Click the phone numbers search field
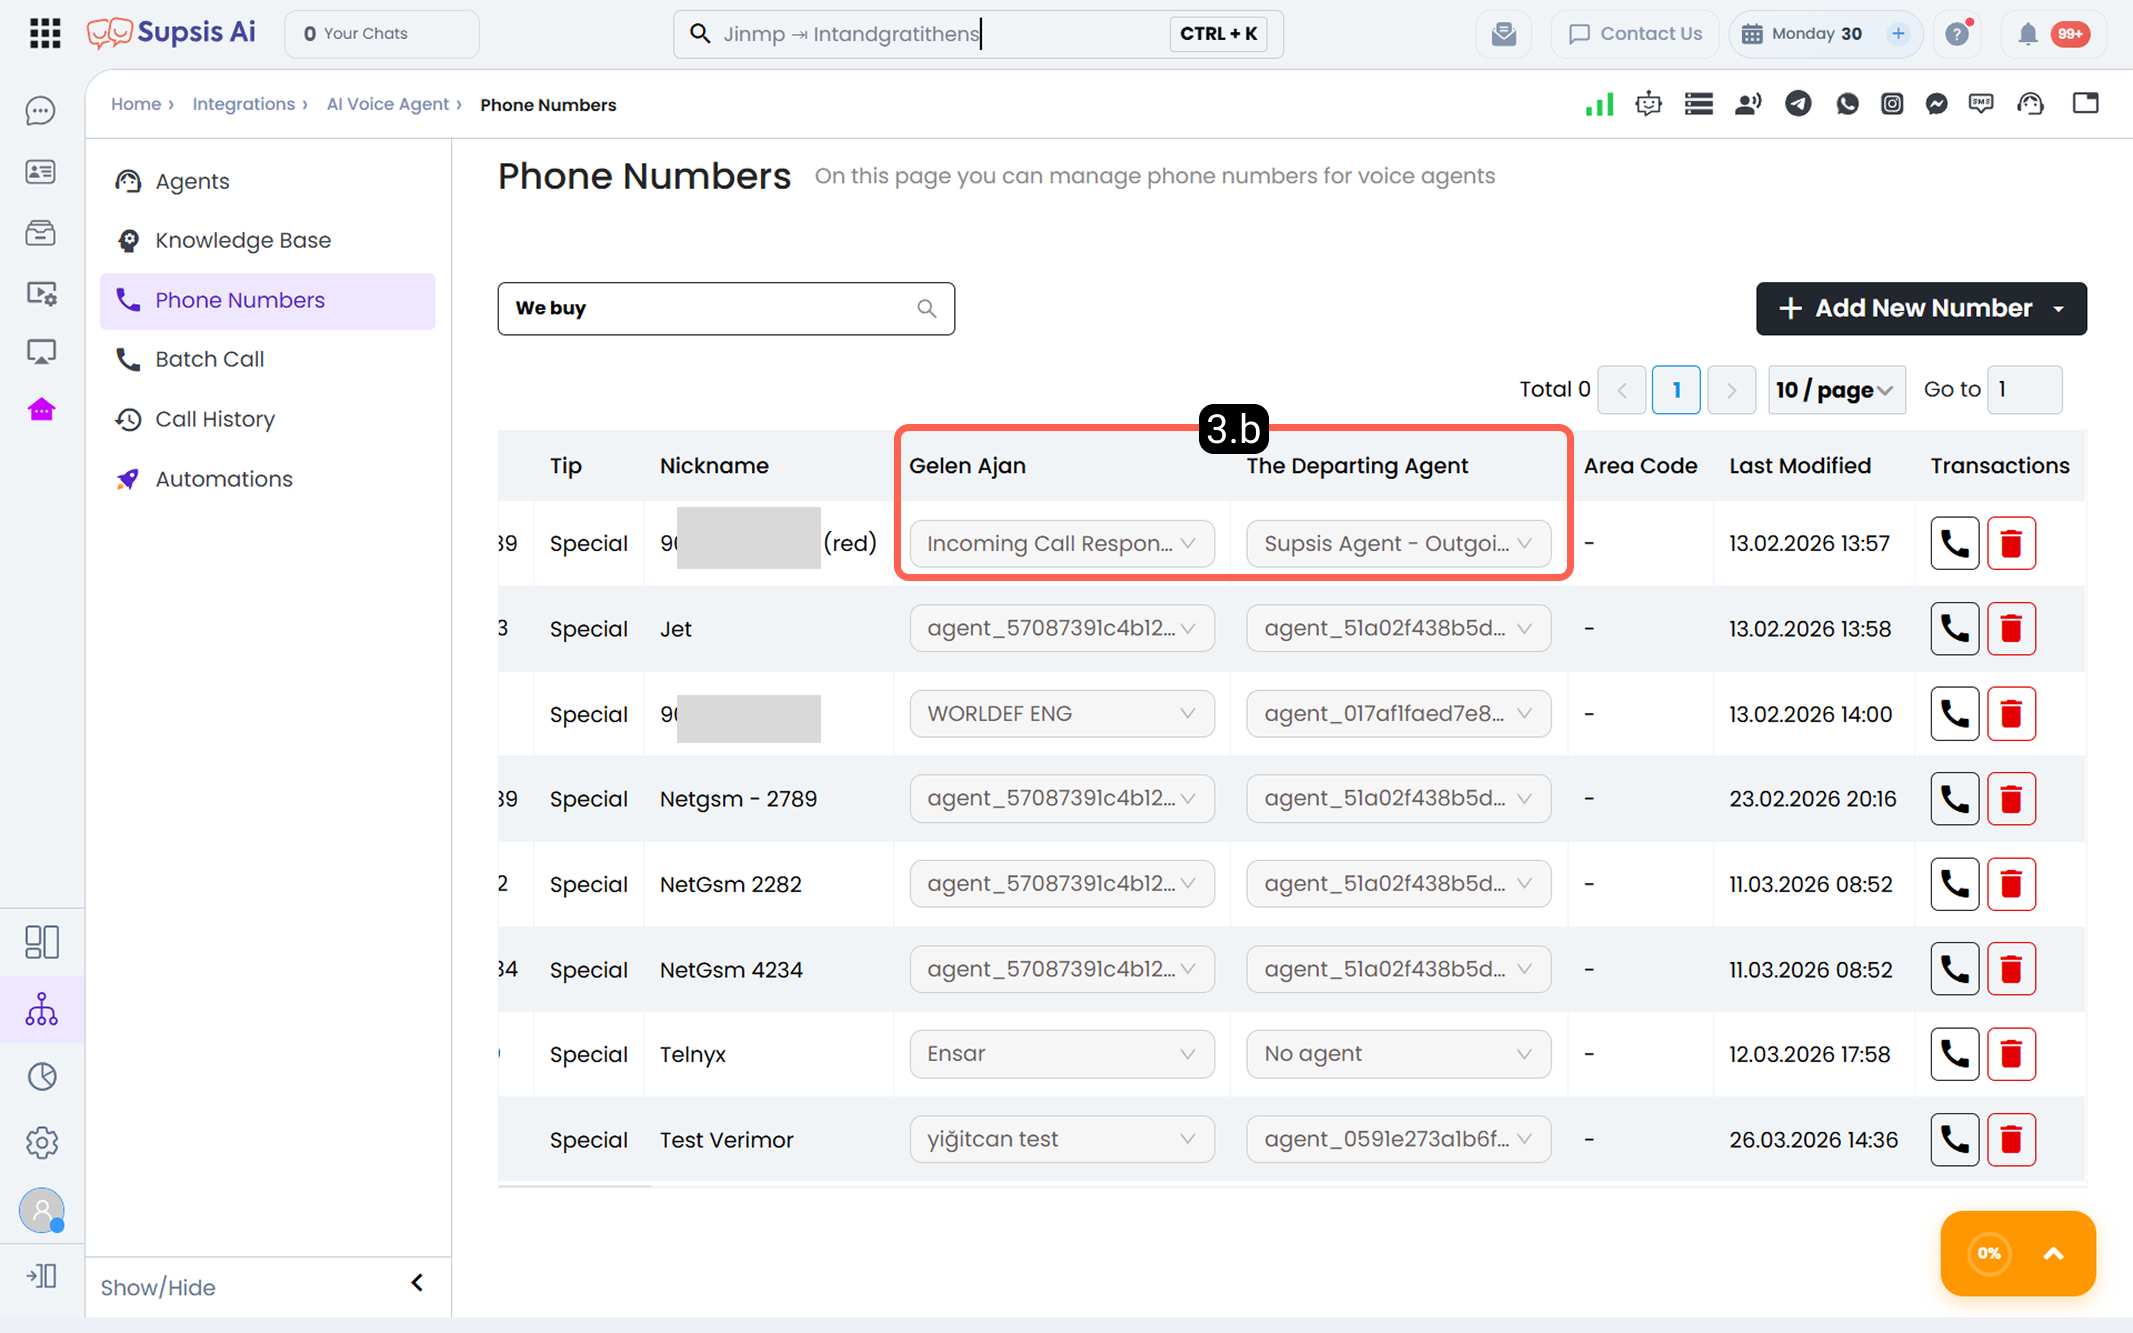Image resolution: width=2133 pixels, height=1333 pixels. 726,309
